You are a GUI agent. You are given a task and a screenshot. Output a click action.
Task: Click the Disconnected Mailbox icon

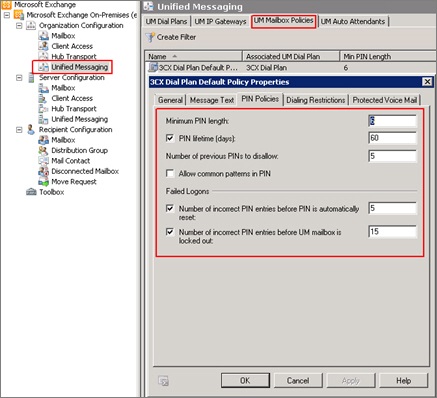pyautogui.click(x=43, y=171)
